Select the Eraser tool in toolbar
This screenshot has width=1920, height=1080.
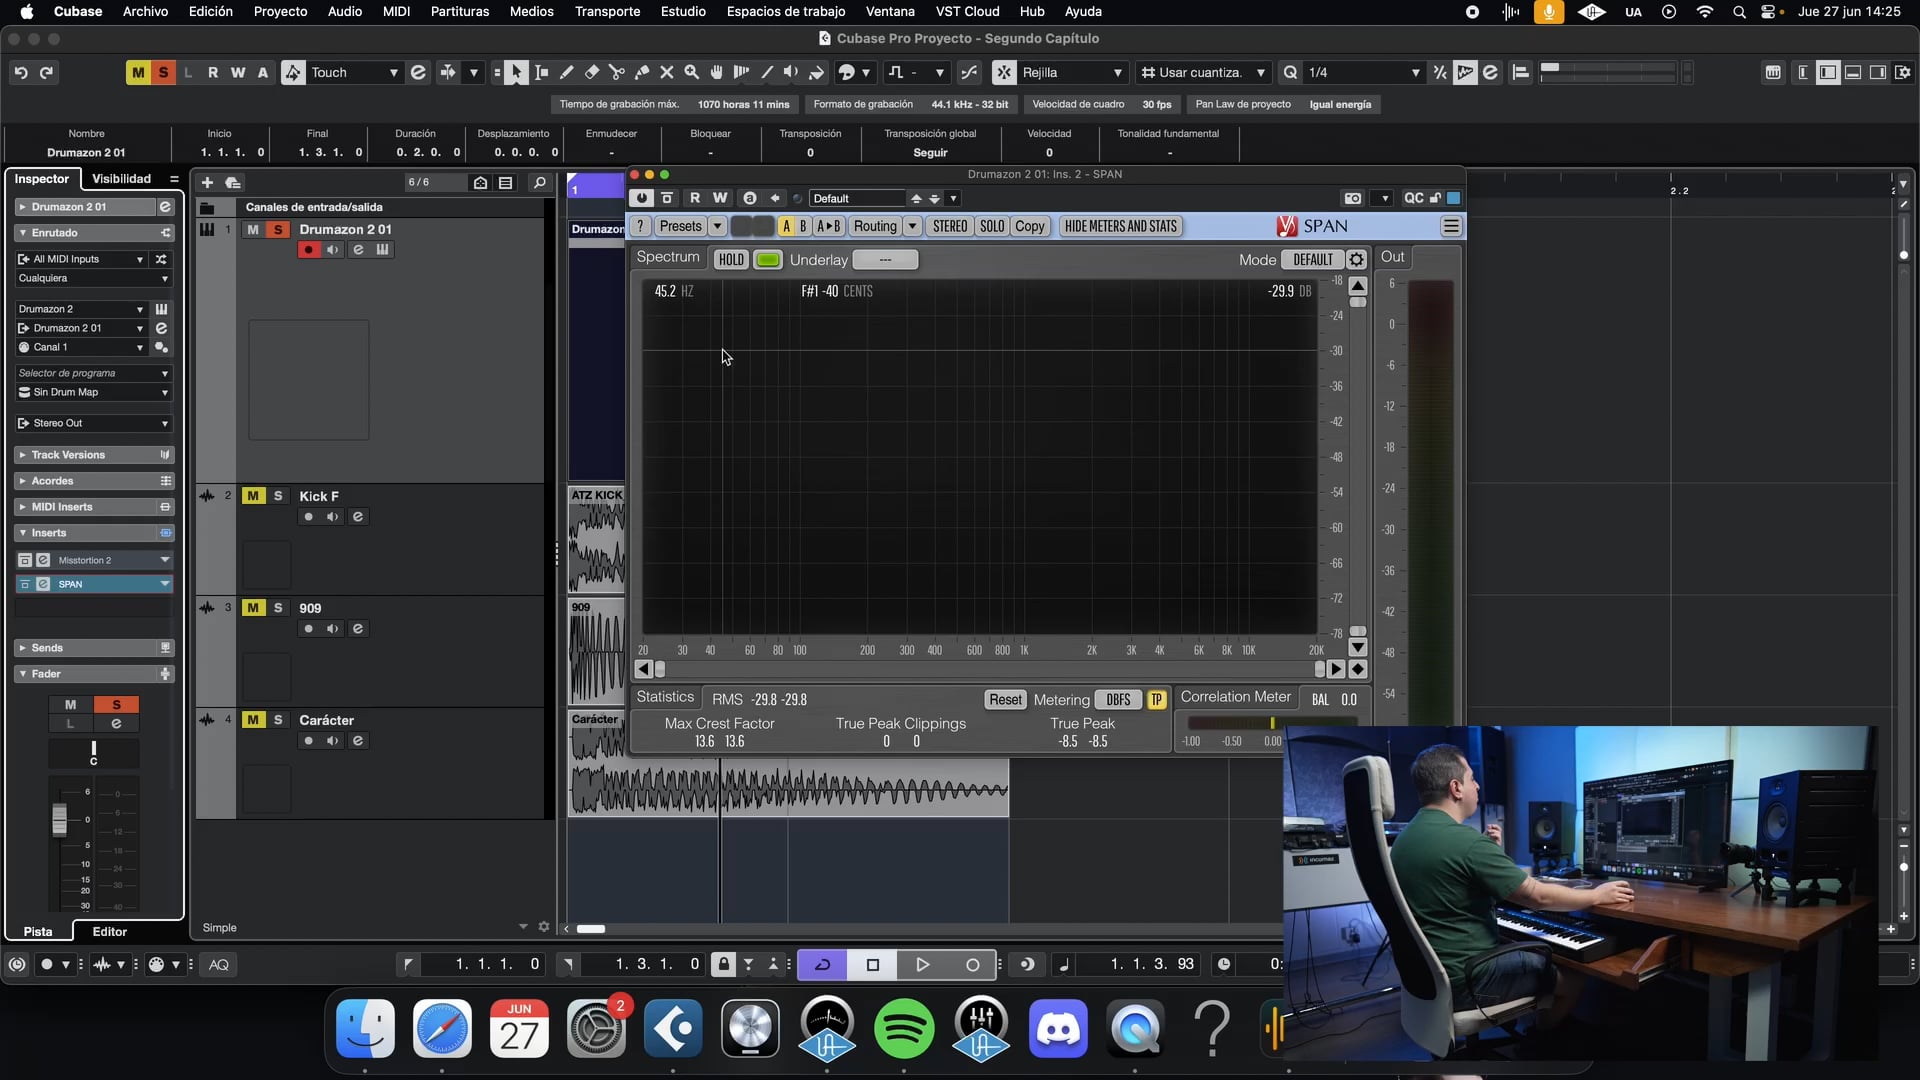592,72
